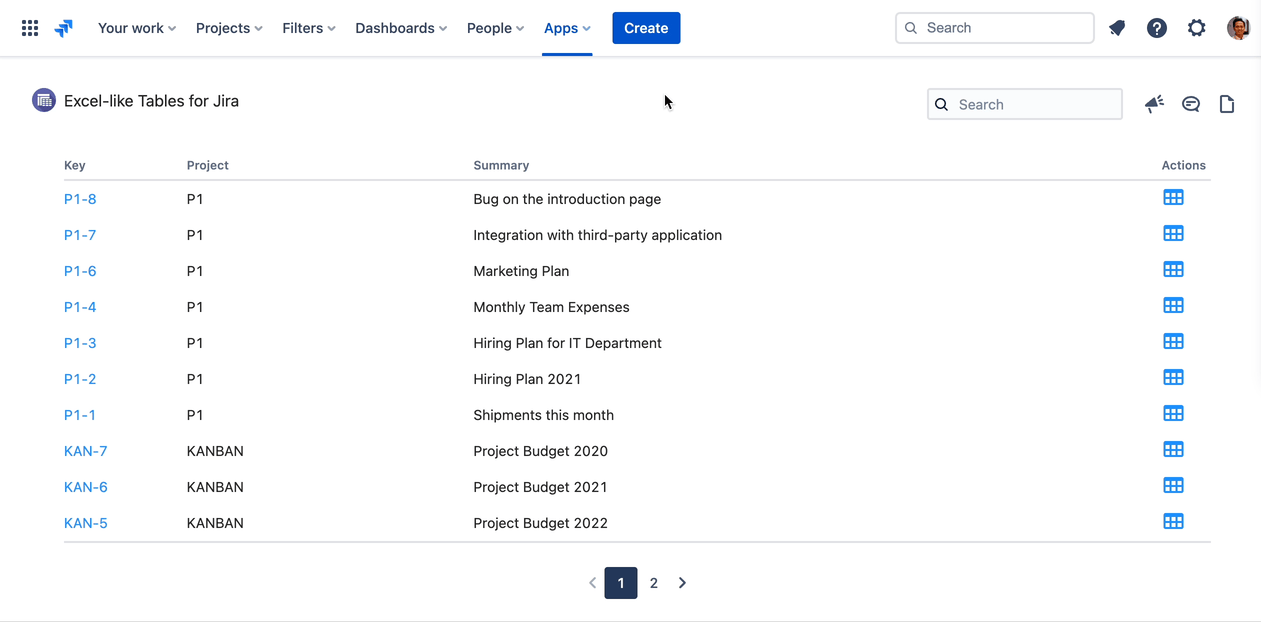
Task: Expand the Projects dropdown menu
Action: [x=229, y=28]
